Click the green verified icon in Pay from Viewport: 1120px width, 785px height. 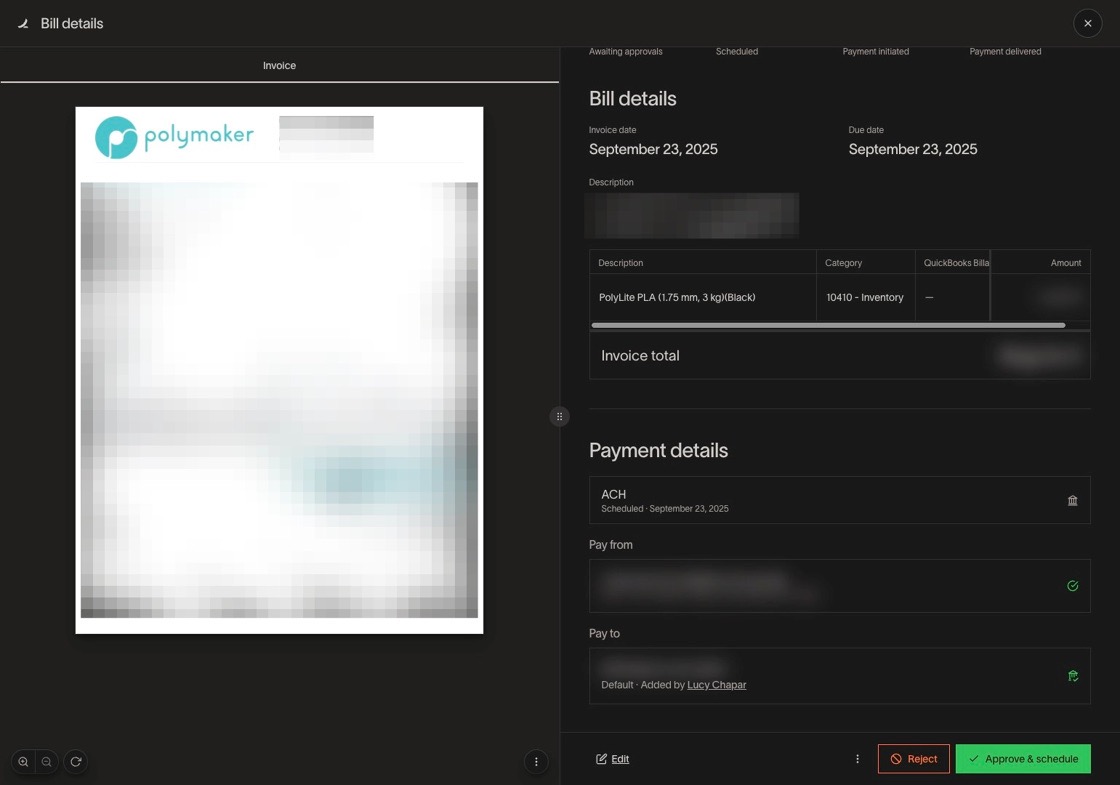pos(1072,586)
